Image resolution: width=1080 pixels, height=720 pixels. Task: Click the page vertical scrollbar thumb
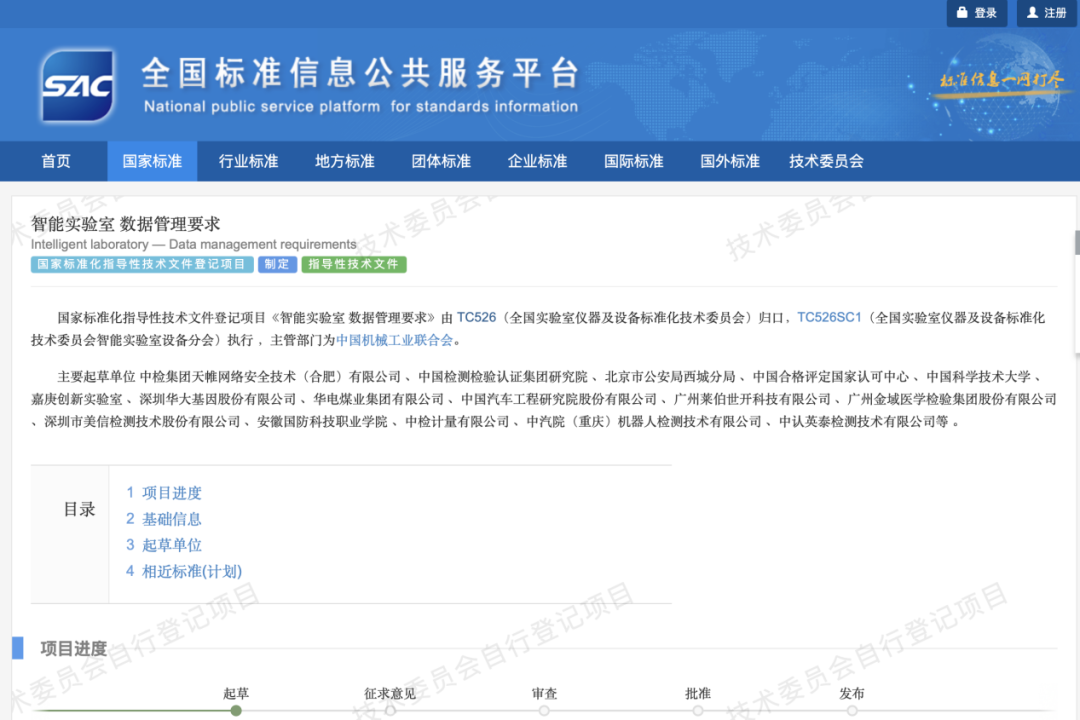[x=1077, y=243]
